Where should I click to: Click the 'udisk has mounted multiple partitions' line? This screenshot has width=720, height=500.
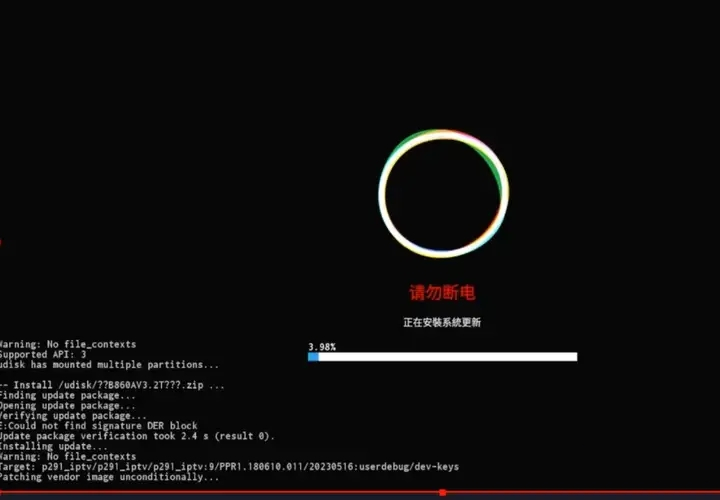(108, 364)
